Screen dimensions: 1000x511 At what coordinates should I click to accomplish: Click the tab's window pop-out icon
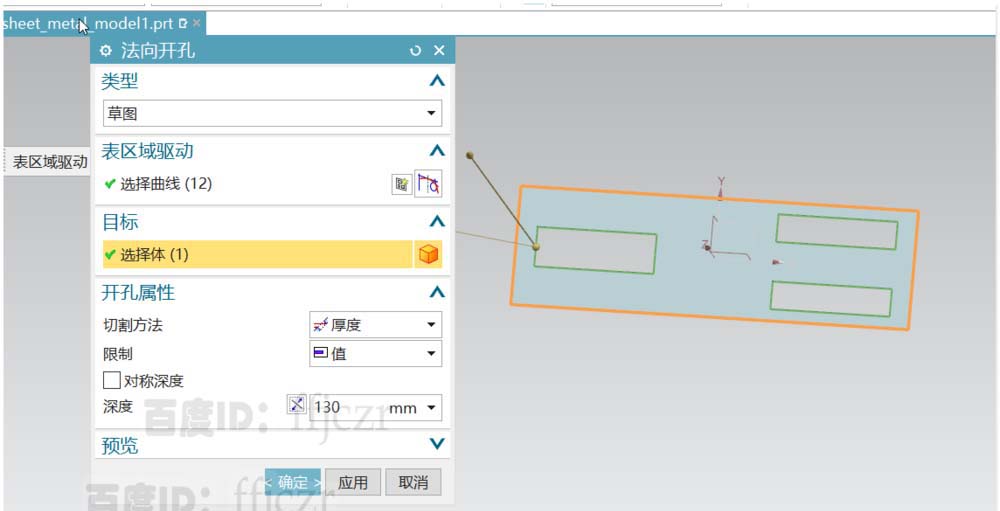pos(184,24)
